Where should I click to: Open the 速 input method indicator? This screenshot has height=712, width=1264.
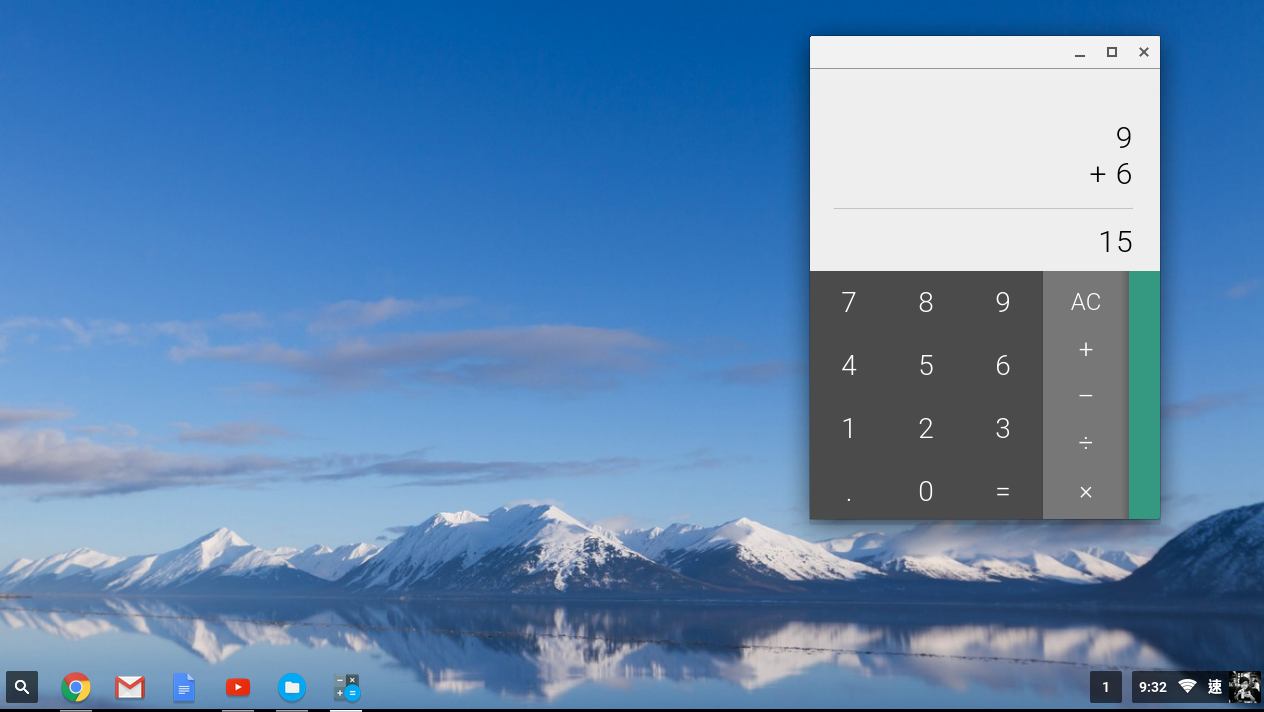(x=1214, y=687)
